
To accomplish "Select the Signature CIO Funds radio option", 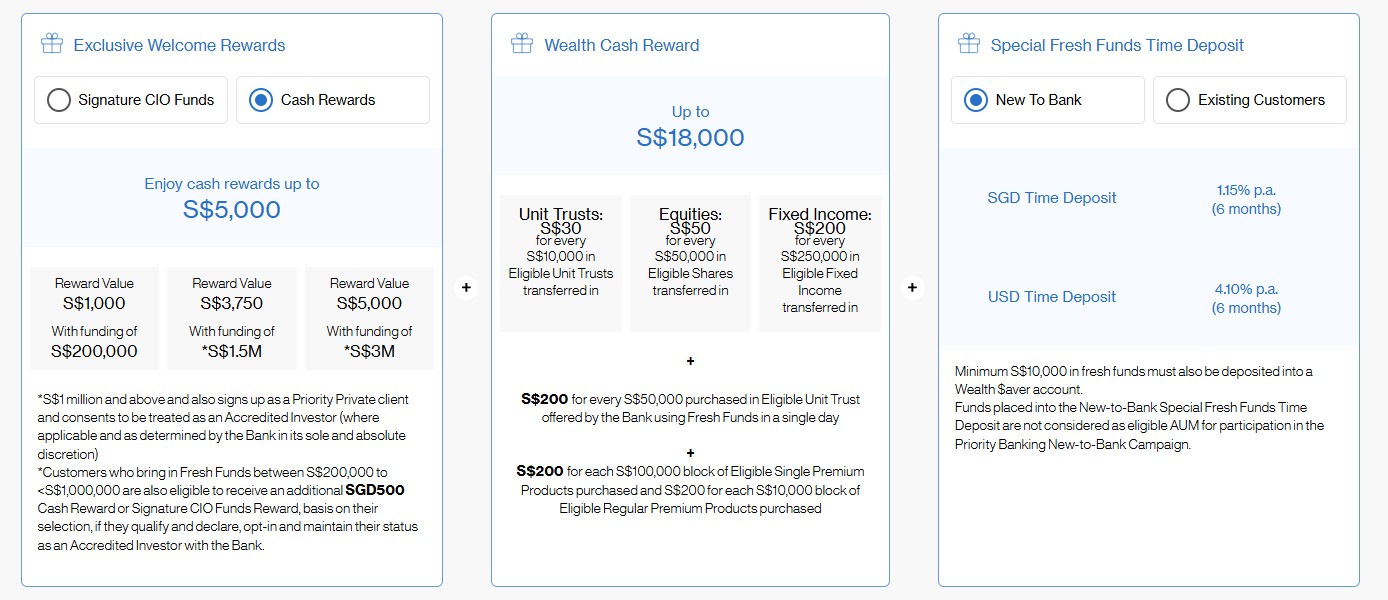I will (x=60, y=100).
